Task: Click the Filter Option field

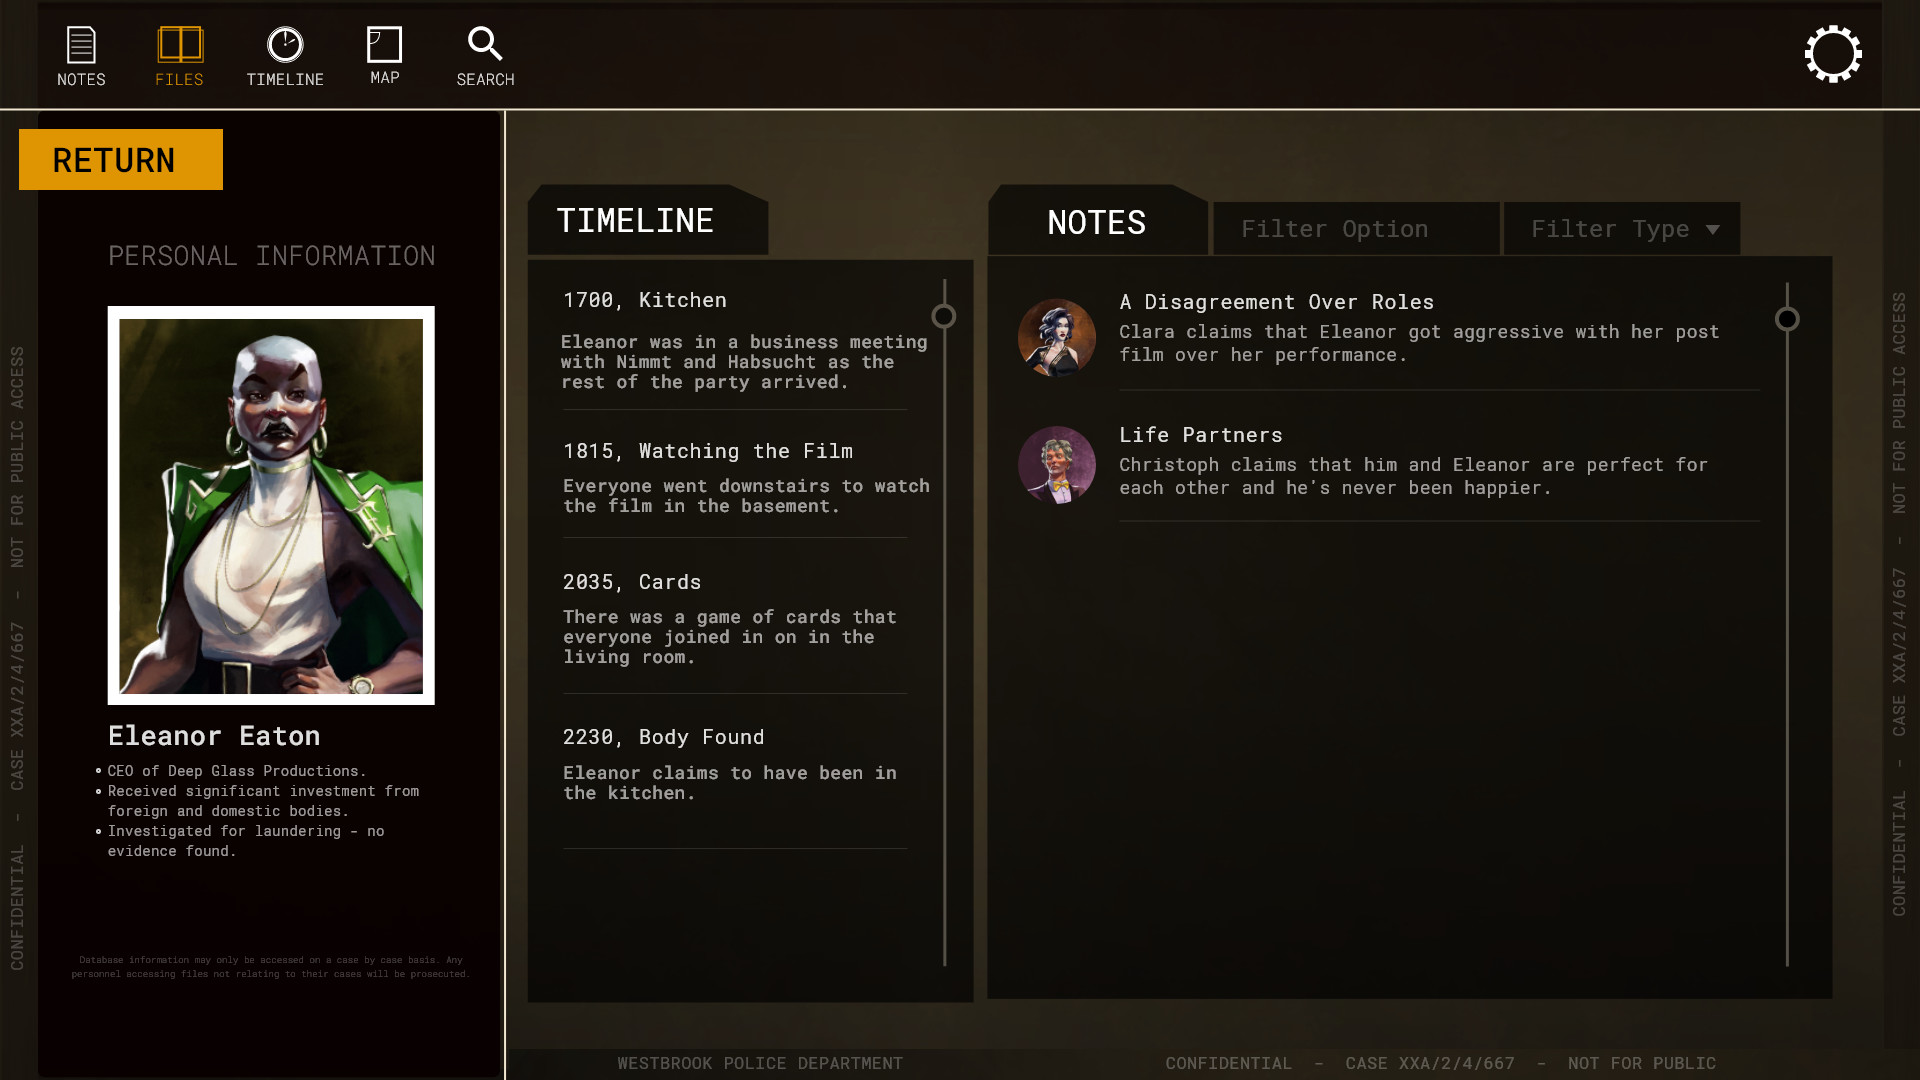Action: [x=1355, y=229]
